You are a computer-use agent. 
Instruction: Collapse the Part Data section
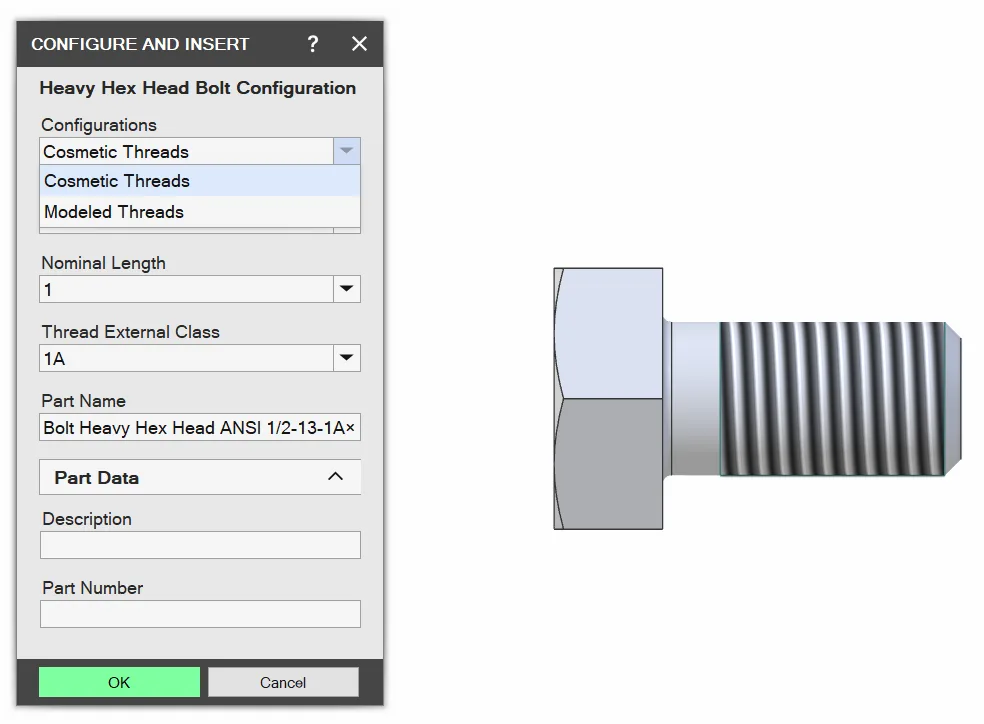pyautogui.click(x=336, y=477)
